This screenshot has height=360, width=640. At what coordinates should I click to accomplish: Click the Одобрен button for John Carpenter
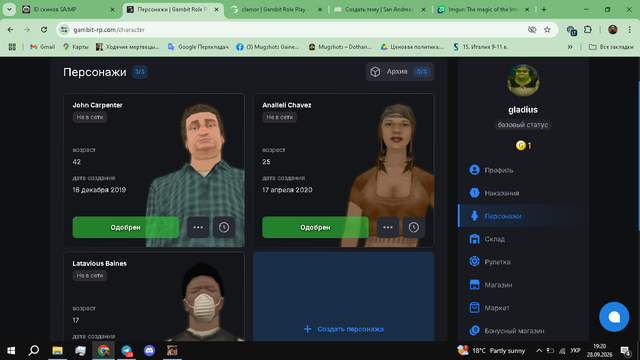125,227
